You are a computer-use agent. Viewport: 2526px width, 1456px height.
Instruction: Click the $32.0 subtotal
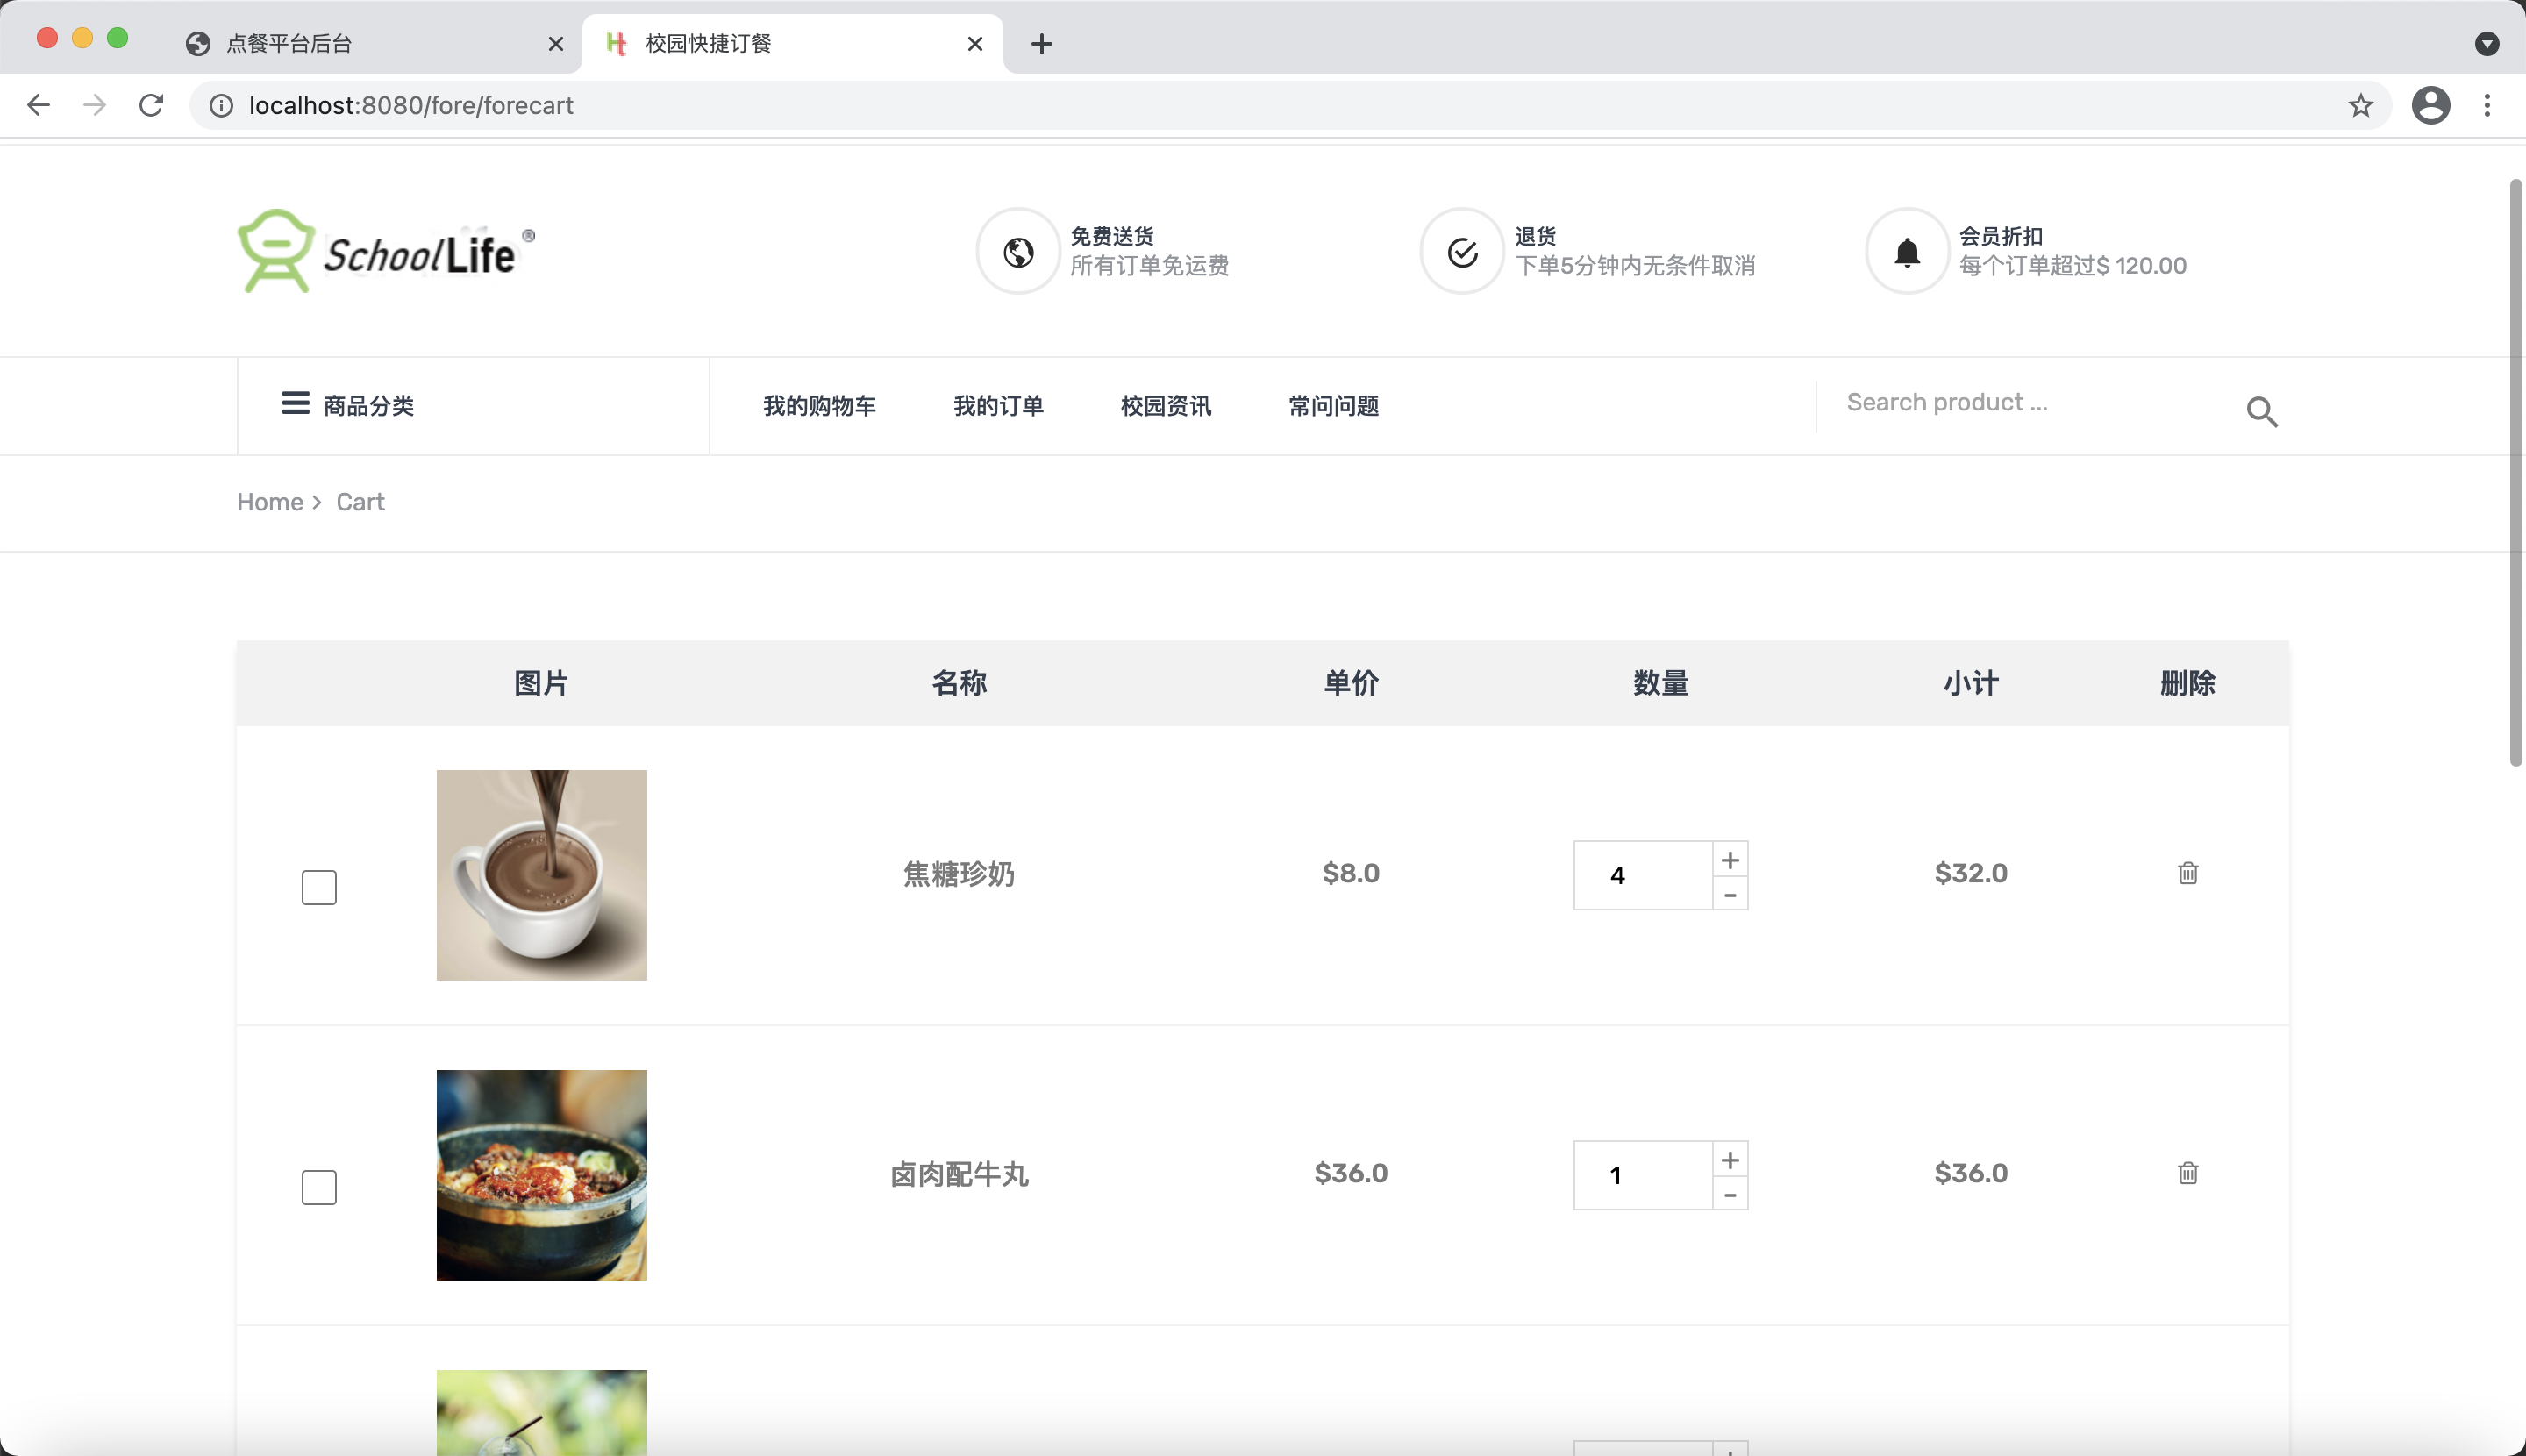coord(1971,873)
